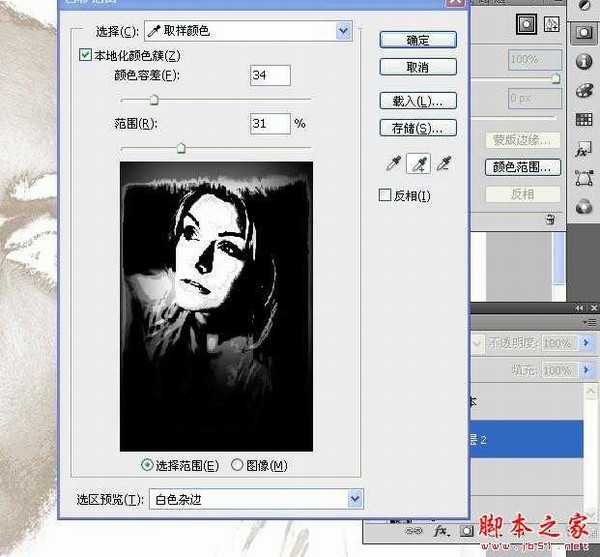Click the 颜色容差 fuzziness slider handle
The image size is (600, 557).
click(154, 100)
